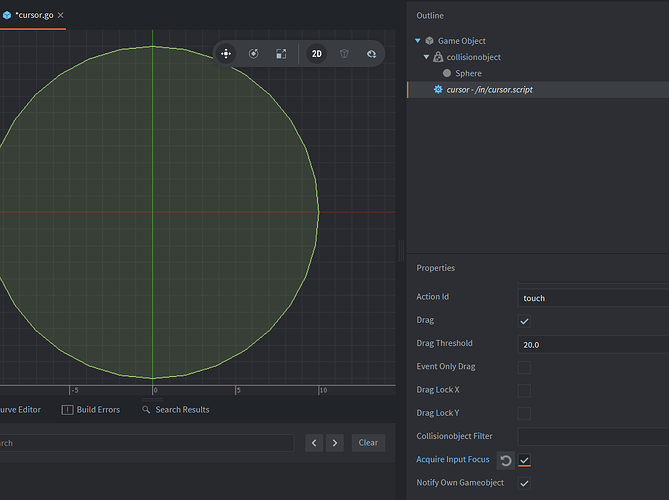Select Game Object in the Outline
Image resolution: width=669 pixels, height=500 pixels.
tap(462, 41)
